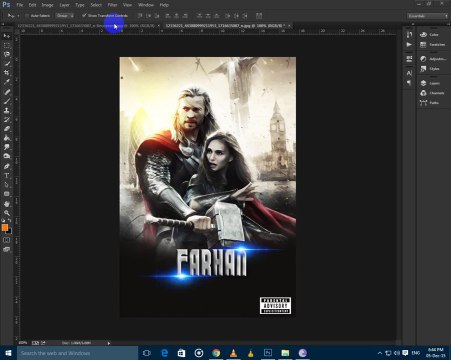Image resolution: width=451 pixels, height=360 pixels.
Task: Open the View menu
Action: pyautogui.click(x=127, y=5)
